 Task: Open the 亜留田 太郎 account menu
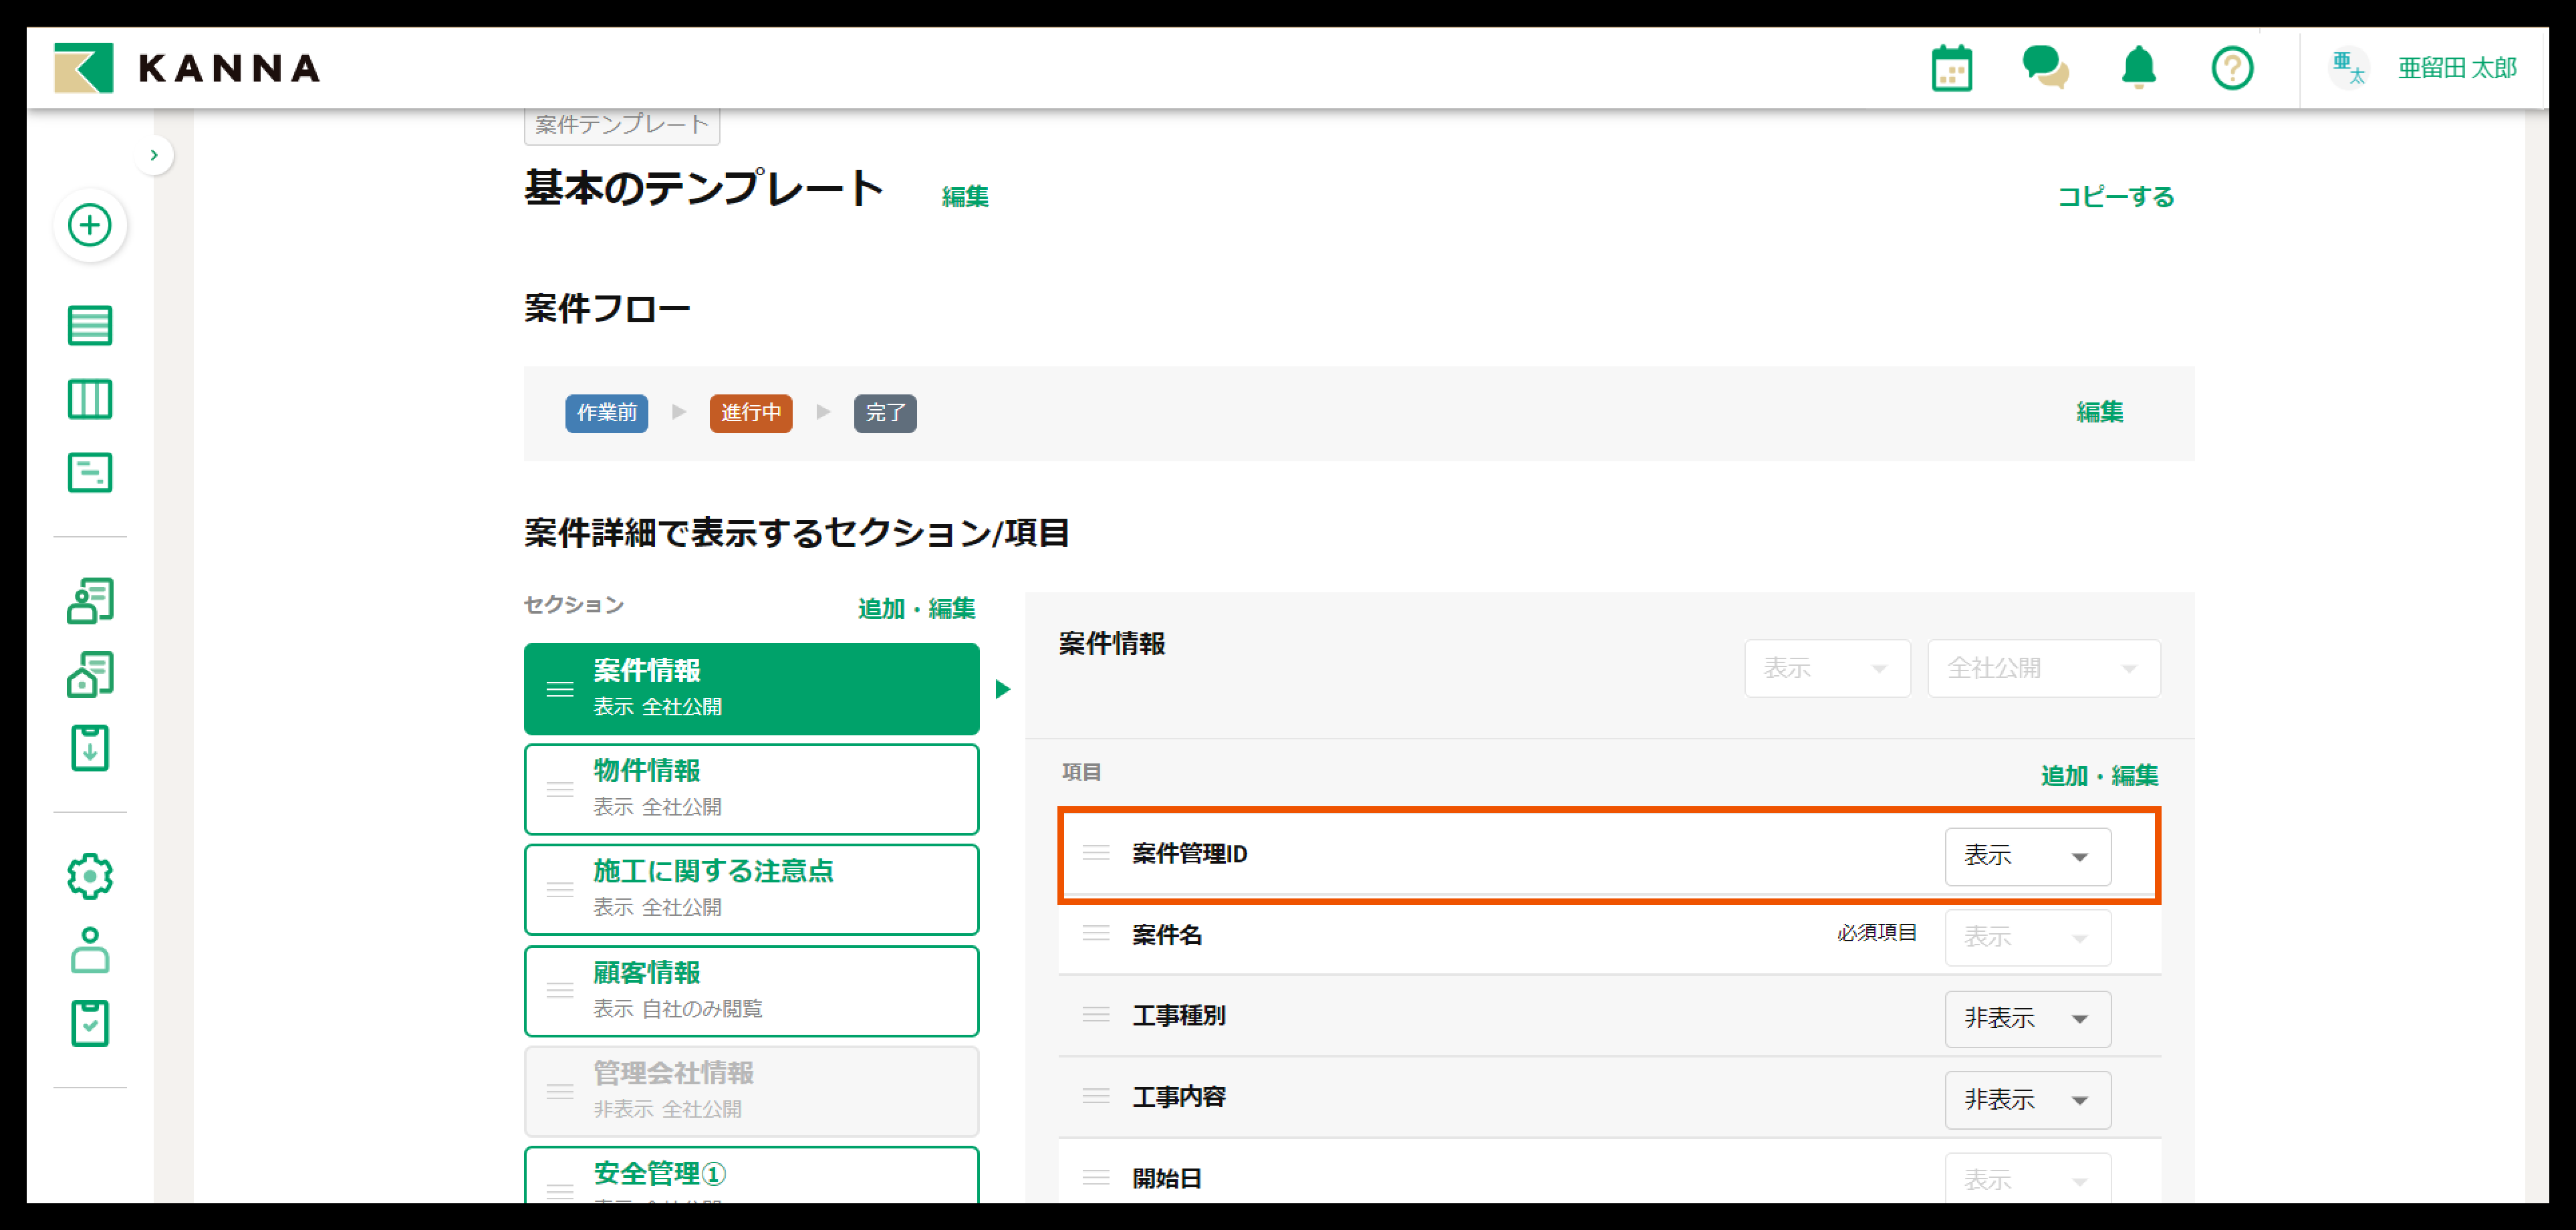tap(2456, 68)
